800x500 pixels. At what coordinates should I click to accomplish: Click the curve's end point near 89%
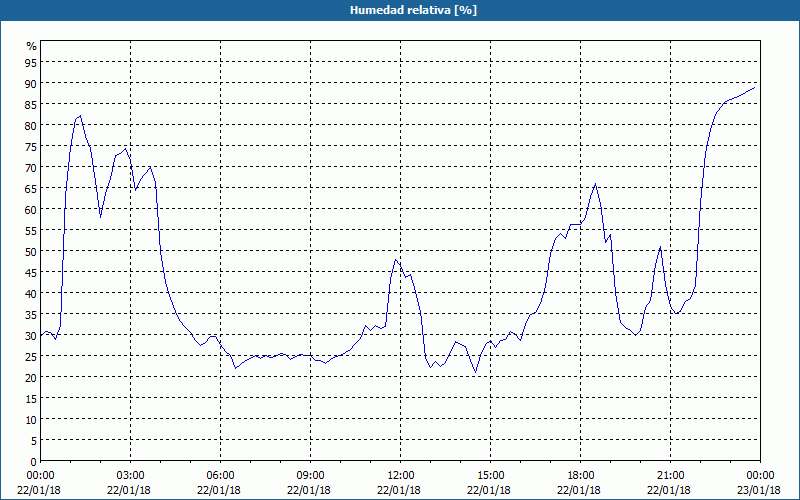pyautogui.click(x=755, y=87)
